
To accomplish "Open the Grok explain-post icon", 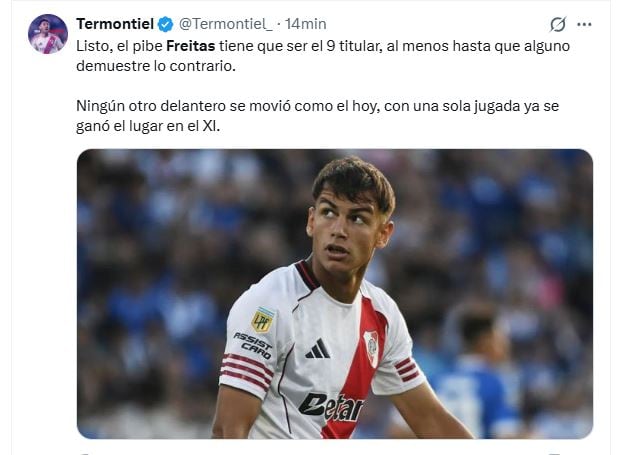I will coord(557,24).
